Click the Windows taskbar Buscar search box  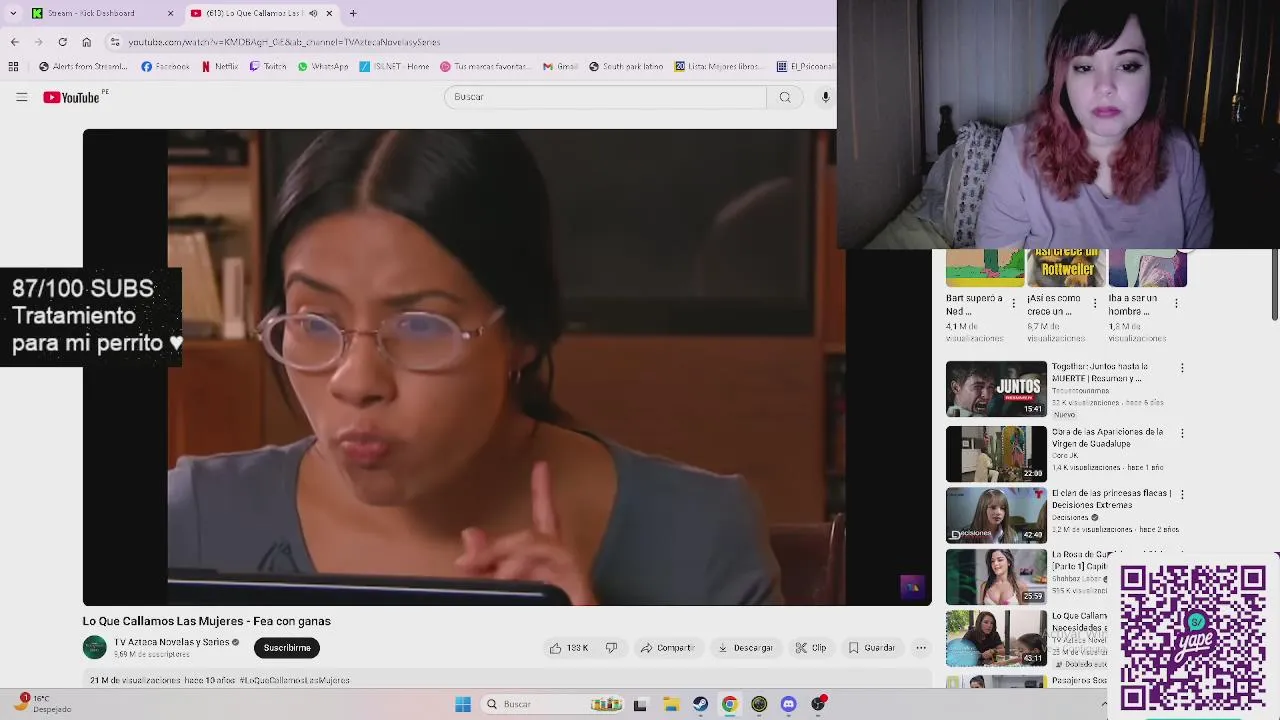click(x=553, y=704)
